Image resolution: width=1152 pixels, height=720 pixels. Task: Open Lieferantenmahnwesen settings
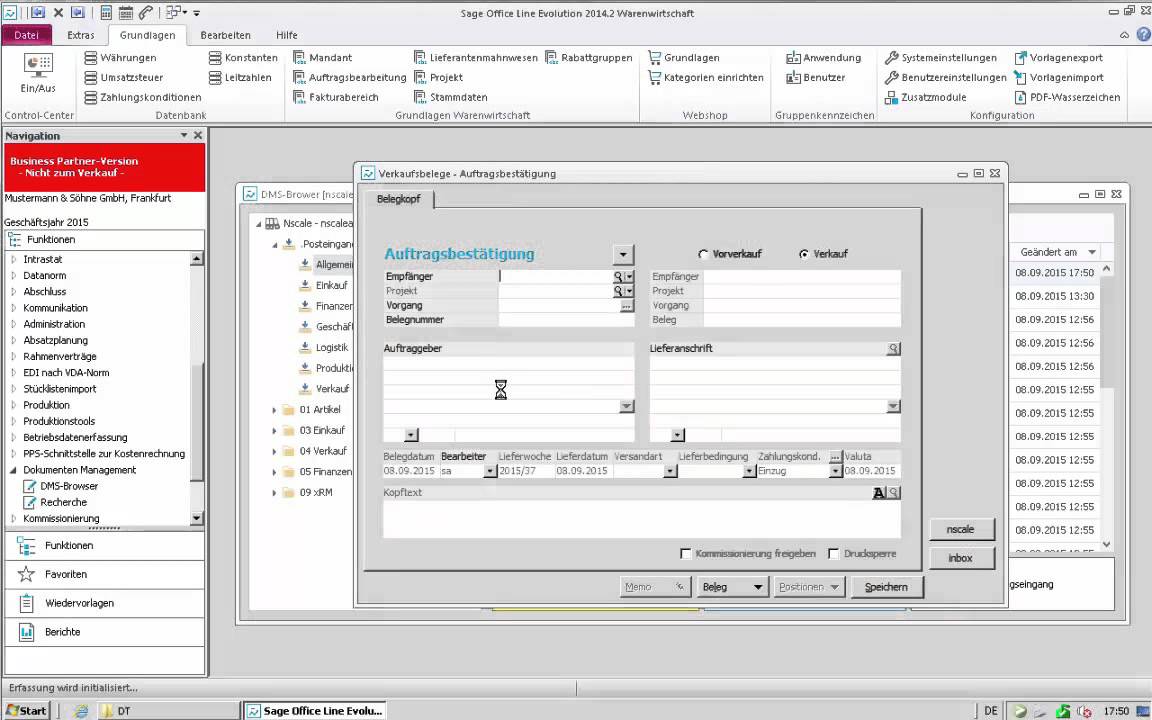[x=475, y=57]
